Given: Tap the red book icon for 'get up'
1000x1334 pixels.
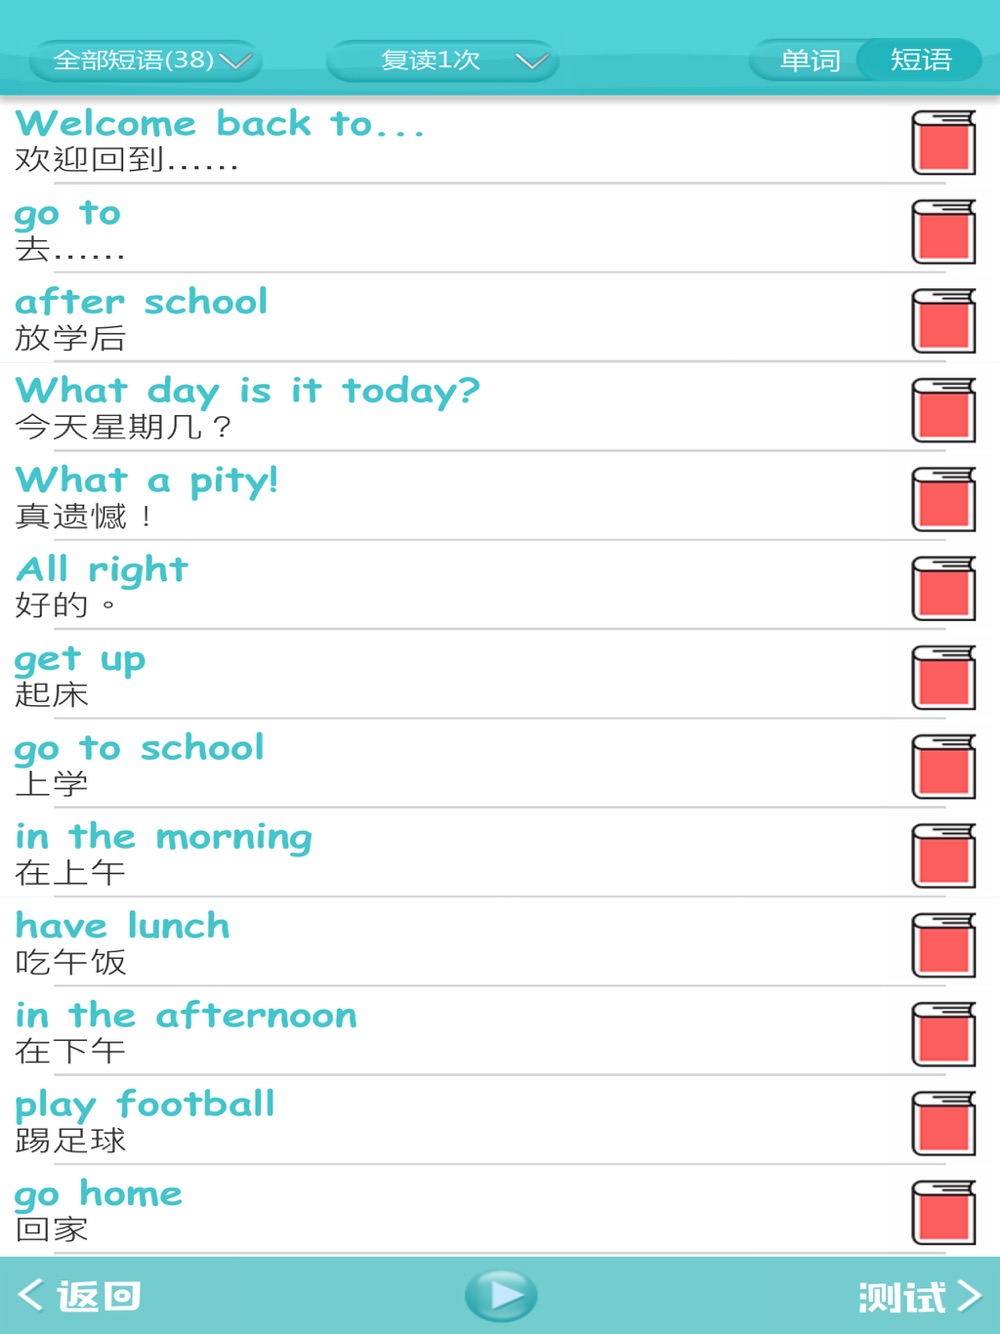Looking at the screenshot, I should click(944, 678).
